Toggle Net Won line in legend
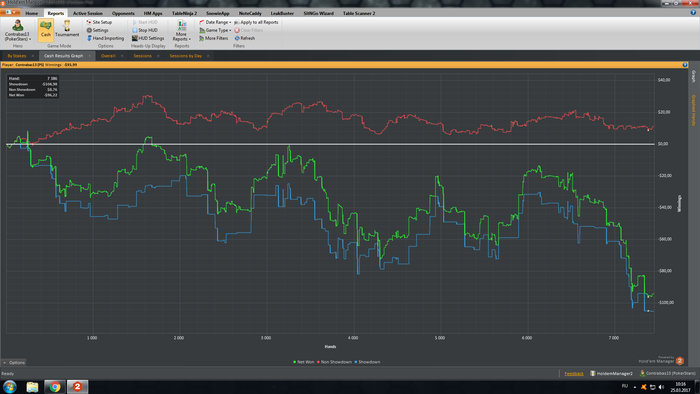This screenshot has height=394, width=700. coord(304,362)
